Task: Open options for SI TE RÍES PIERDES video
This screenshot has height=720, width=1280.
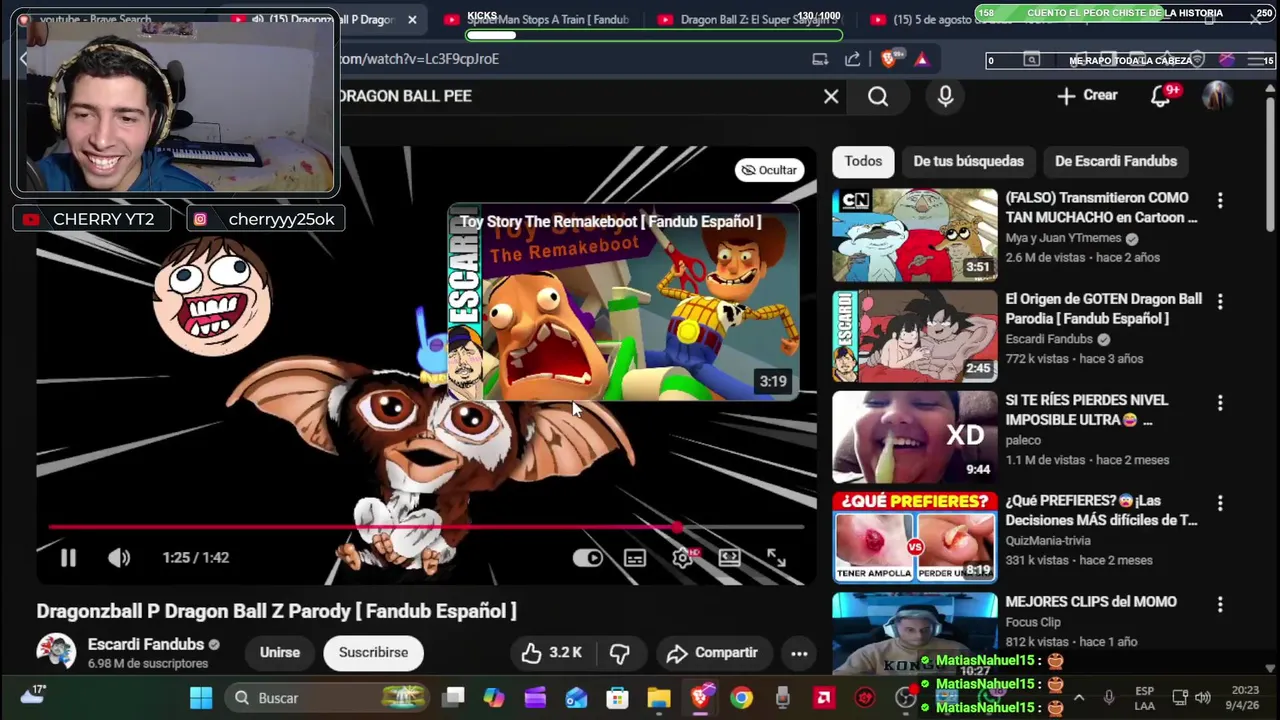Action: 1219,403
